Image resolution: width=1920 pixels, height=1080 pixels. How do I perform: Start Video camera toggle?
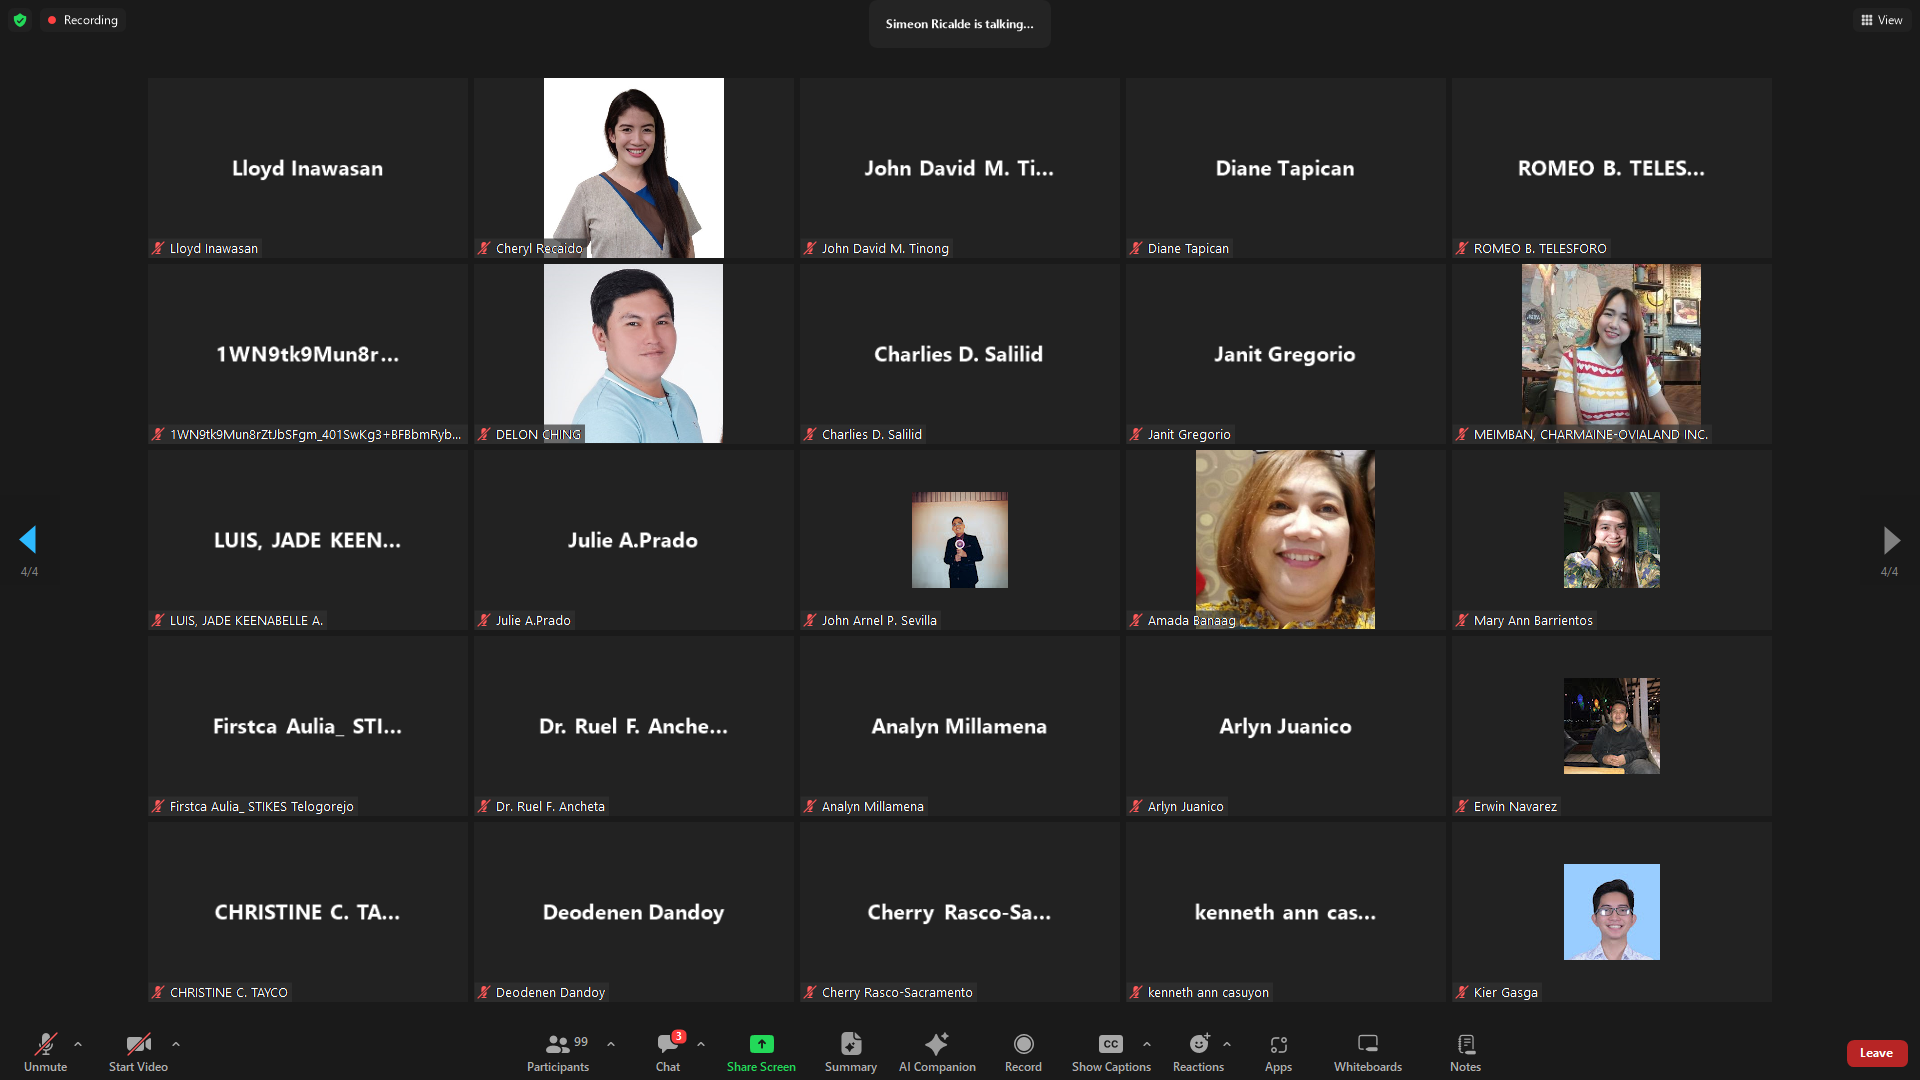(138, 1045)
